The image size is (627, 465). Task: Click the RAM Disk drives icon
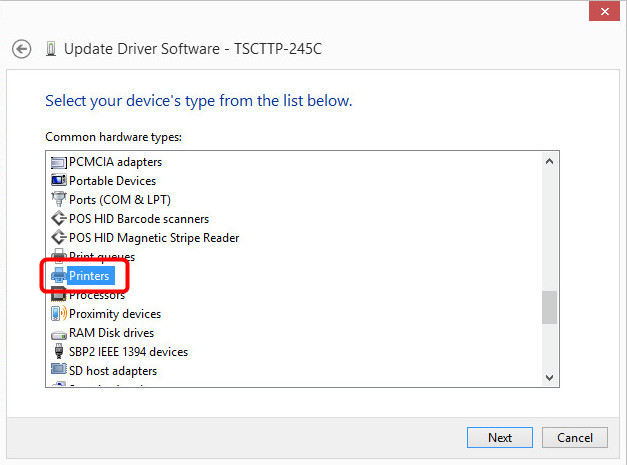click(58, 333)
